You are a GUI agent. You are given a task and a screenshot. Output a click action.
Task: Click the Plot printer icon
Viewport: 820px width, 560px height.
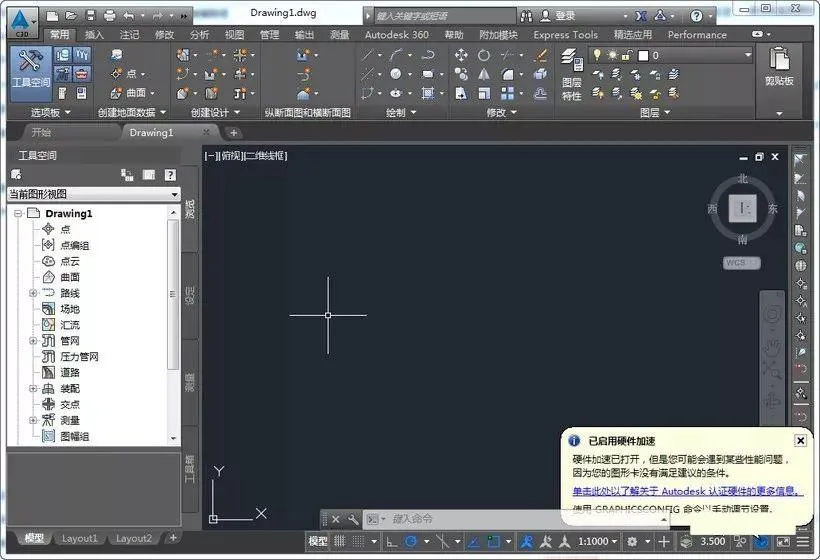(109, 16)
